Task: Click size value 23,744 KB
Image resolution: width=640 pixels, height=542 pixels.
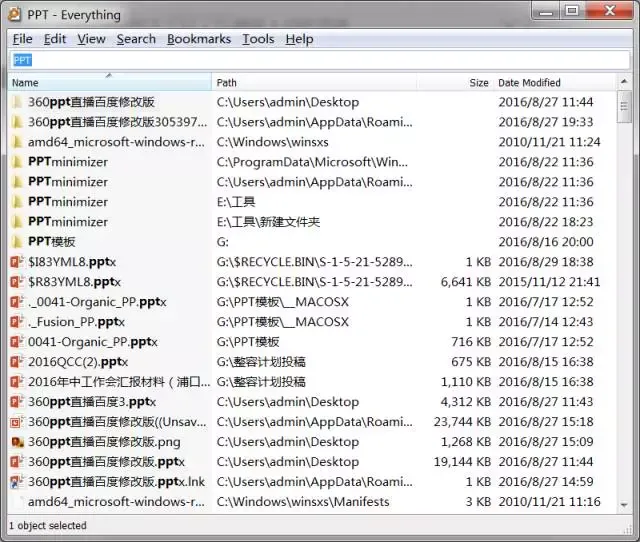Action: point(462,422)
